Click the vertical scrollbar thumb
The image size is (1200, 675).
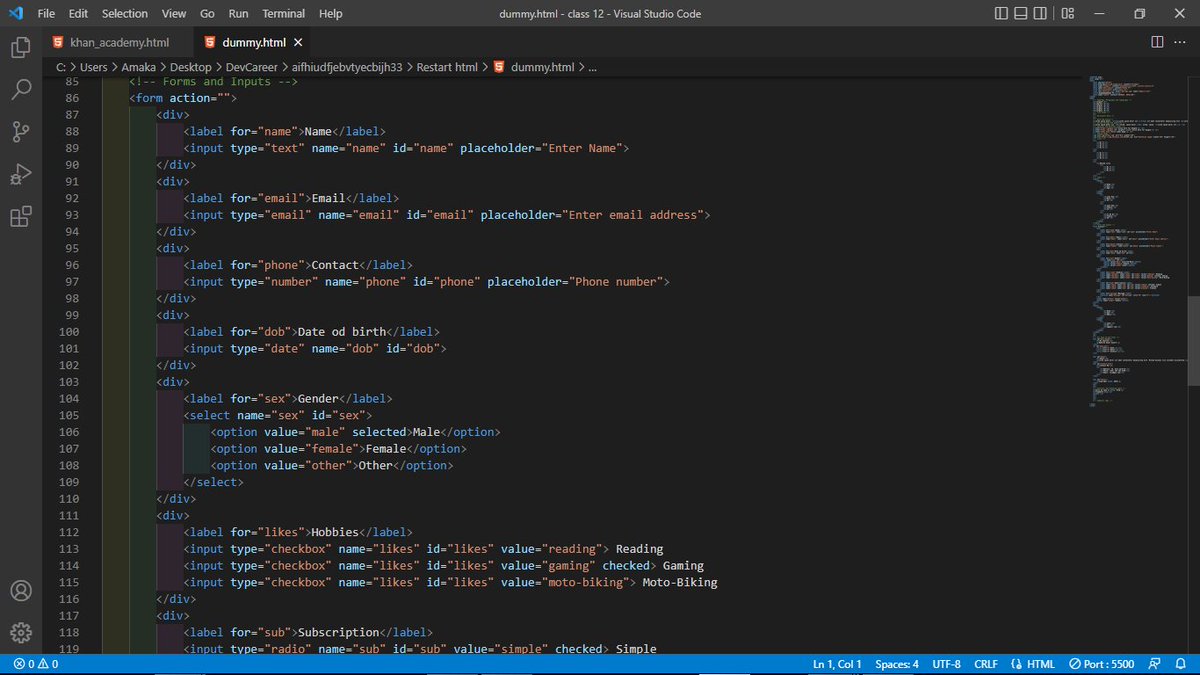click(x=1193, y=339)
